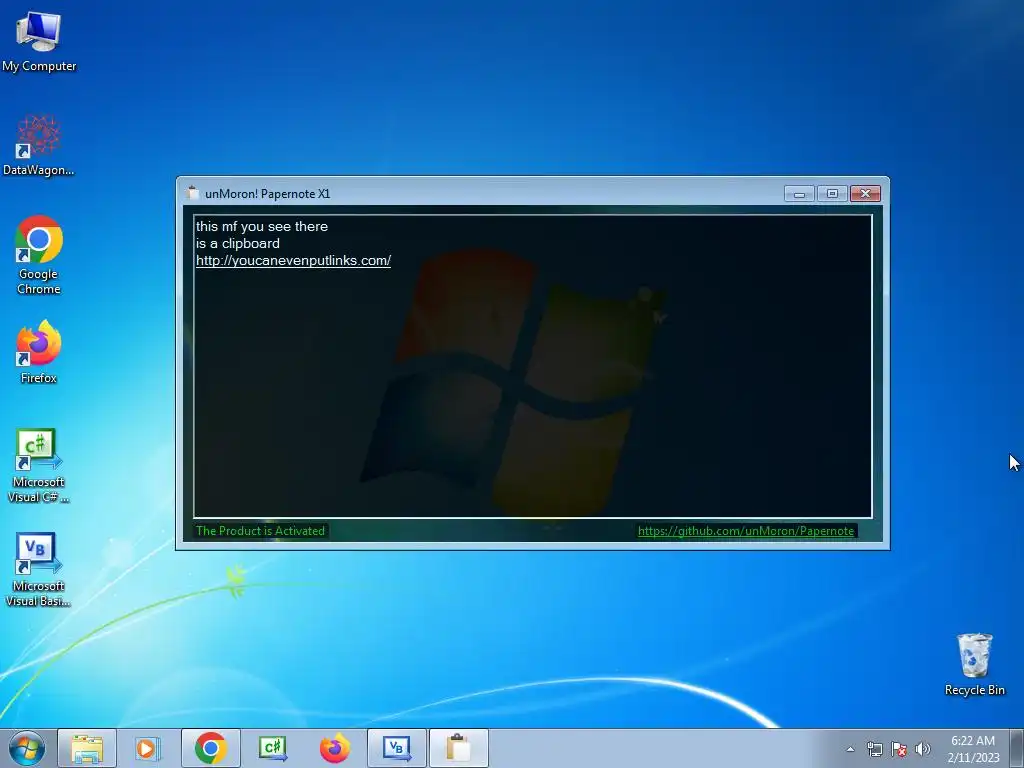Open Firefox from the taskbar
The height and width of the screenshot is (768, 1024).
(334, 748)
